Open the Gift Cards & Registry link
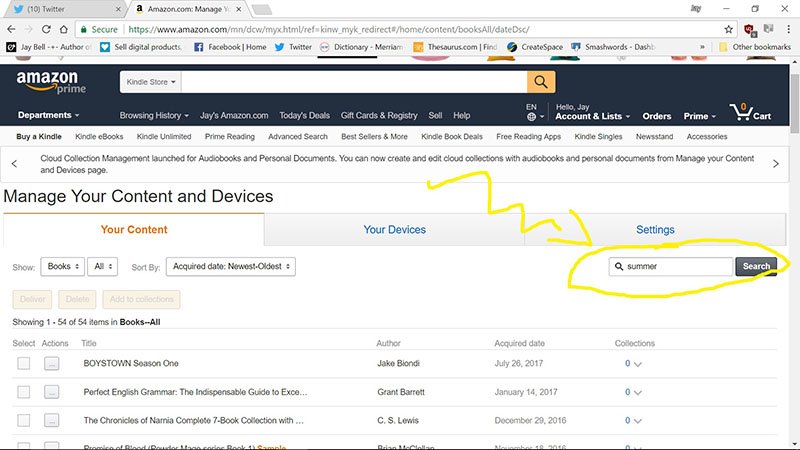Image resolution: width=800 pixels, height=450 pixels. click(379, 116)
